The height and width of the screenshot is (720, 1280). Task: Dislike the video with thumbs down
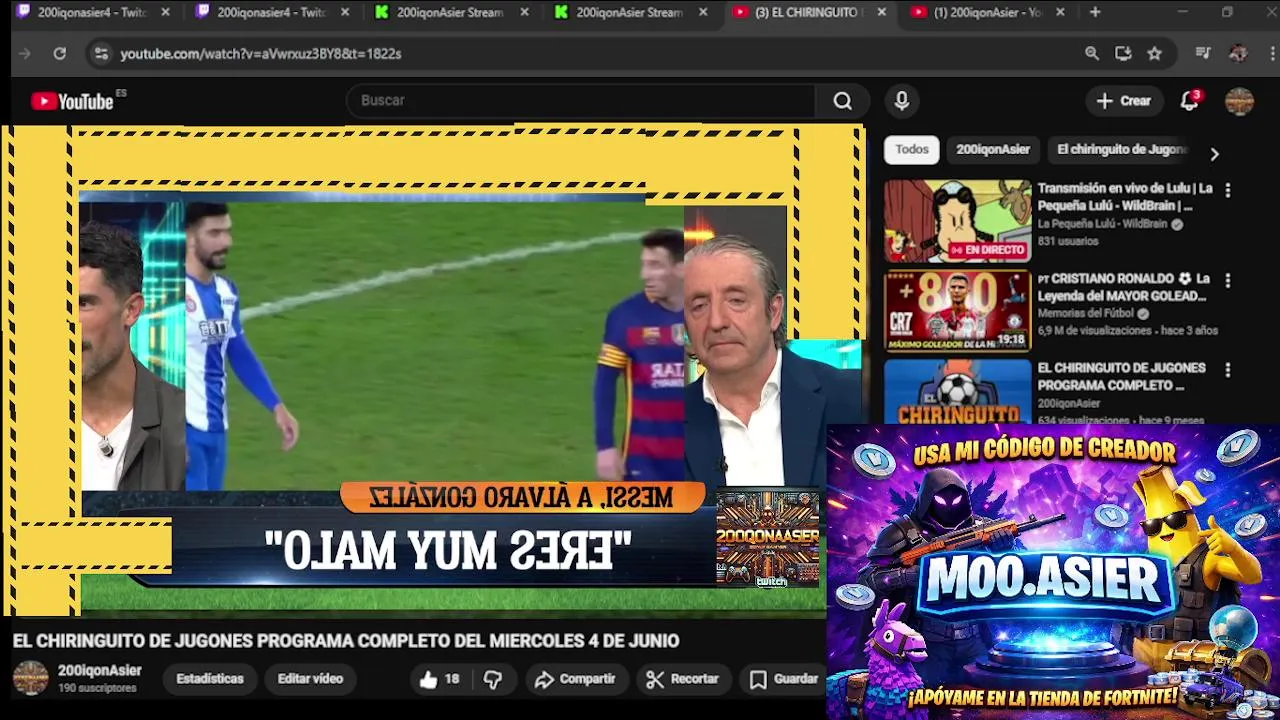(x=493, y=679)
